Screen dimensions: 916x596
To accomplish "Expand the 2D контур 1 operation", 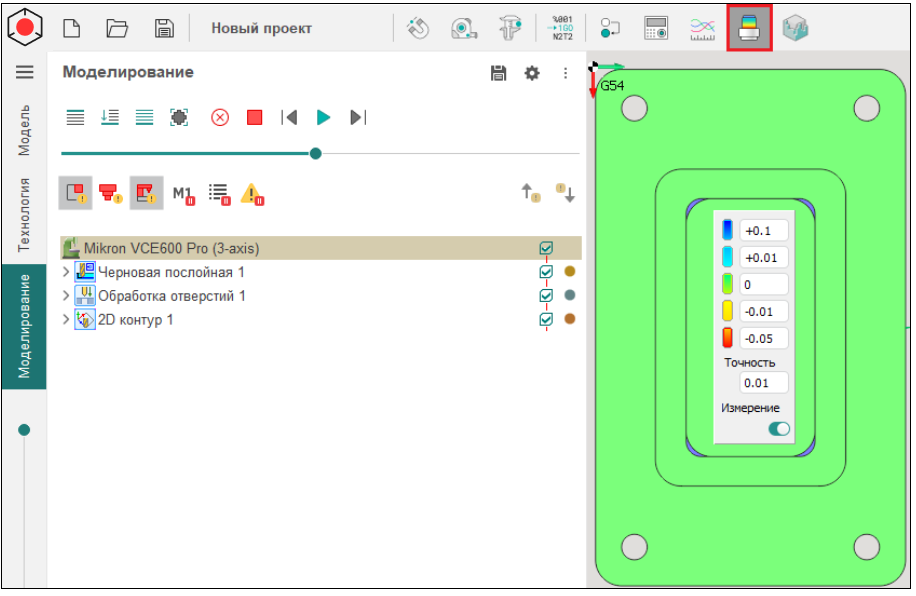I will [x=67, y=320].
